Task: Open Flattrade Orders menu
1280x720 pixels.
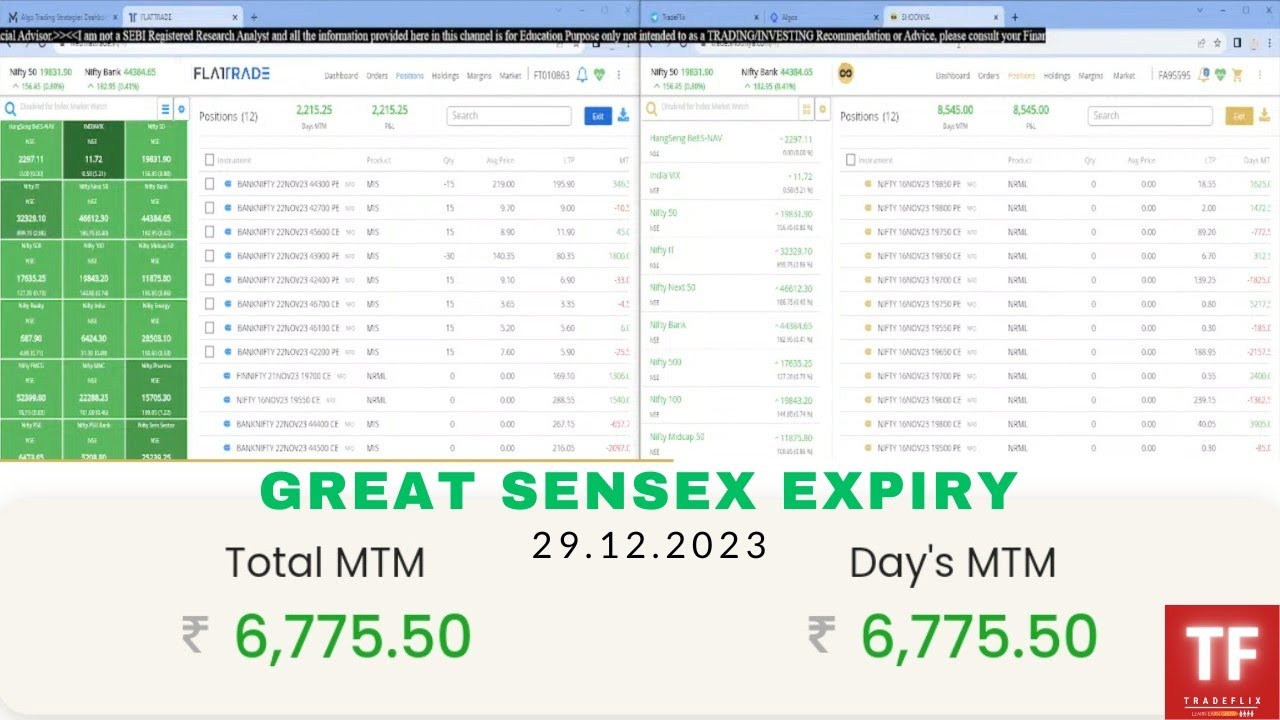Action: 377,76
